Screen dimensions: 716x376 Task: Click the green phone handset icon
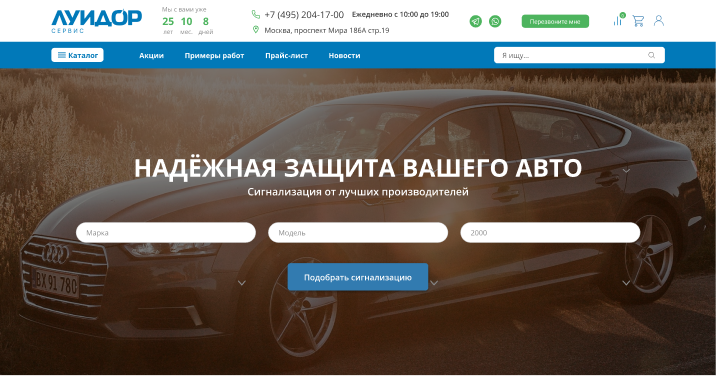point(256,15)
